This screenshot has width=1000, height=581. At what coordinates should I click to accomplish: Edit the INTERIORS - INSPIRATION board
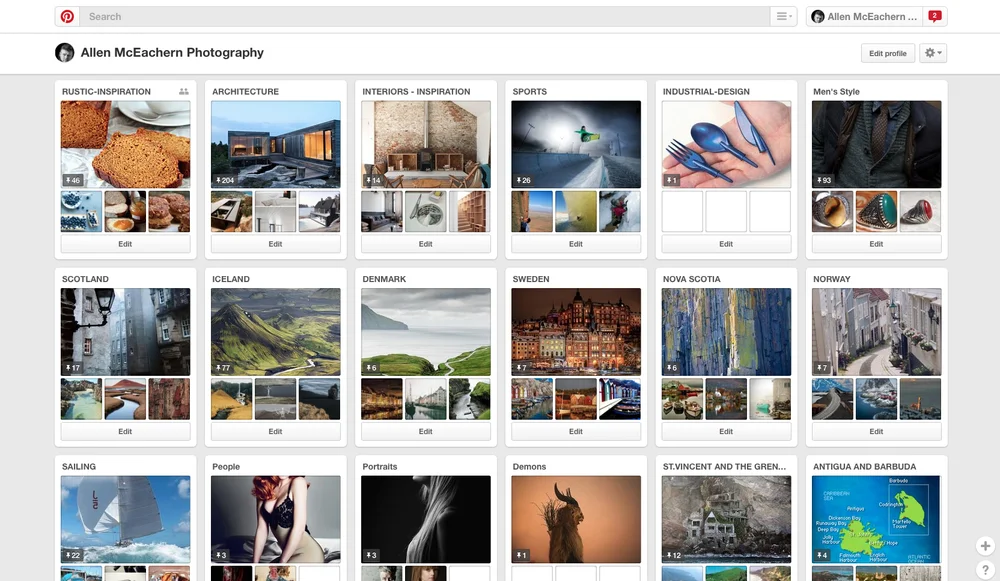(425, 244)
